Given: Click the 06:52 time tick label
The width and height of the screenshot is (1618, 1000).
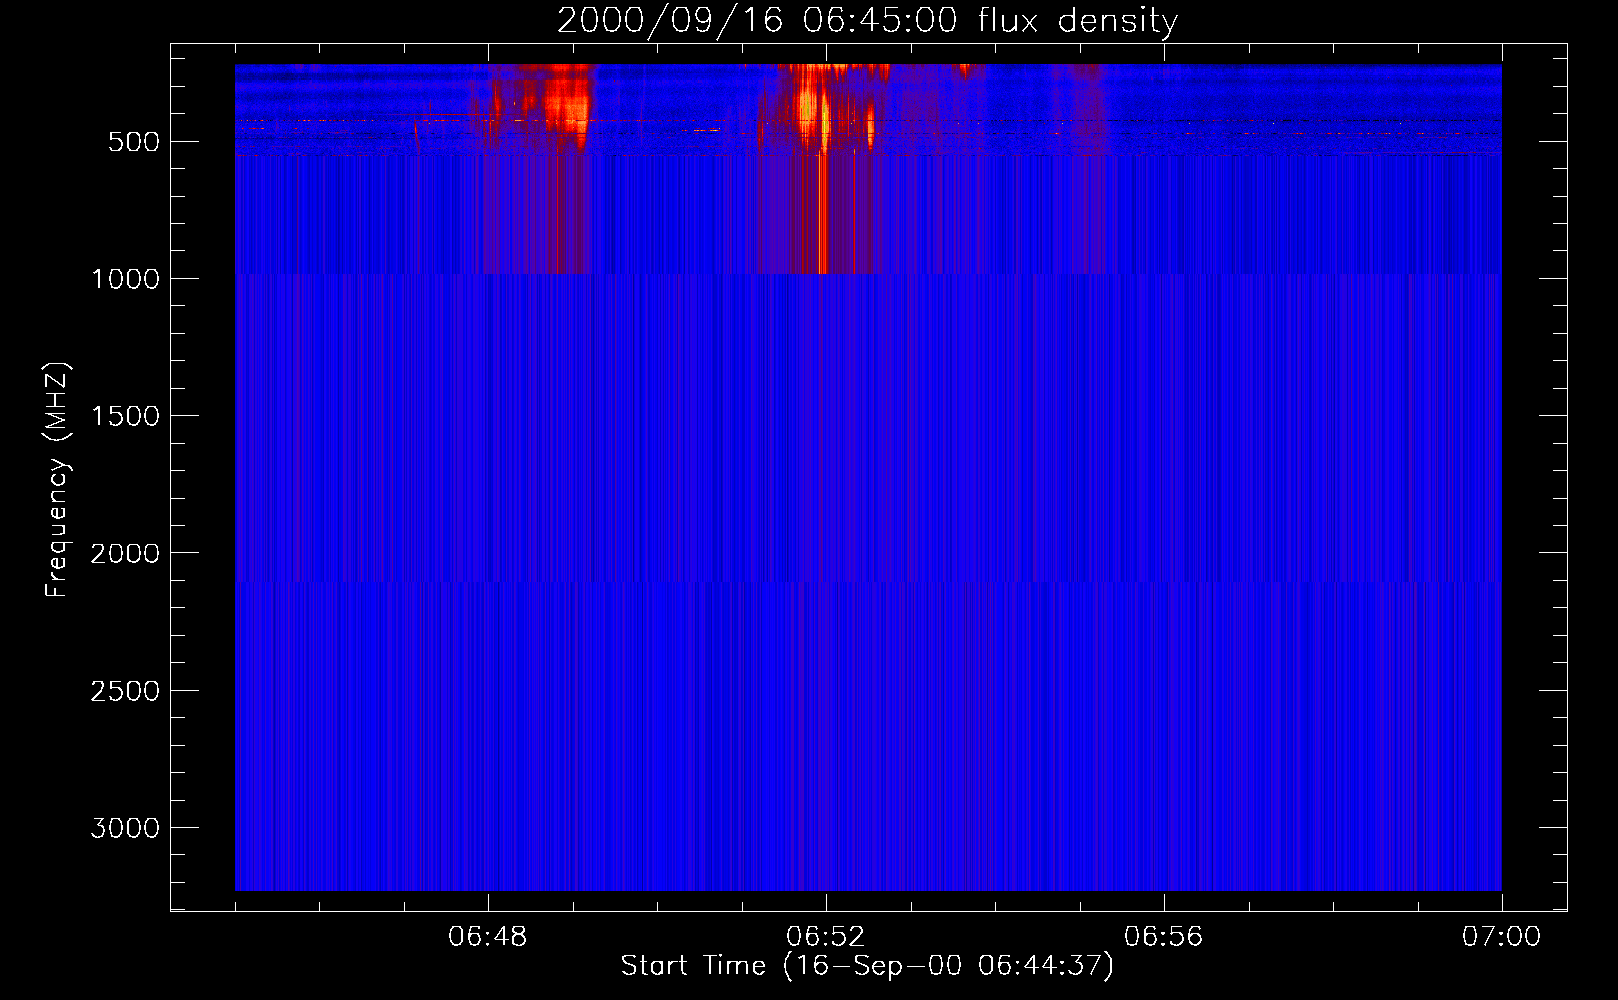Looking at the screenshot, I should pos(826,937).
